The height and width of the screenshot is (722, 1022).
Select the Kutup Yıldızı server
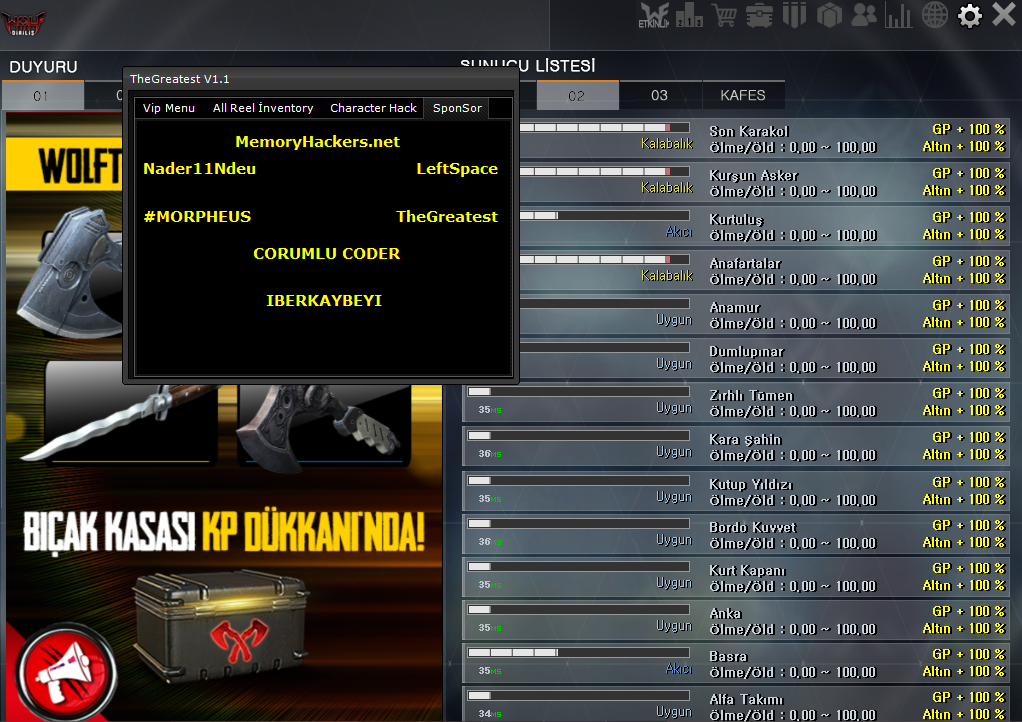(736, 491)
